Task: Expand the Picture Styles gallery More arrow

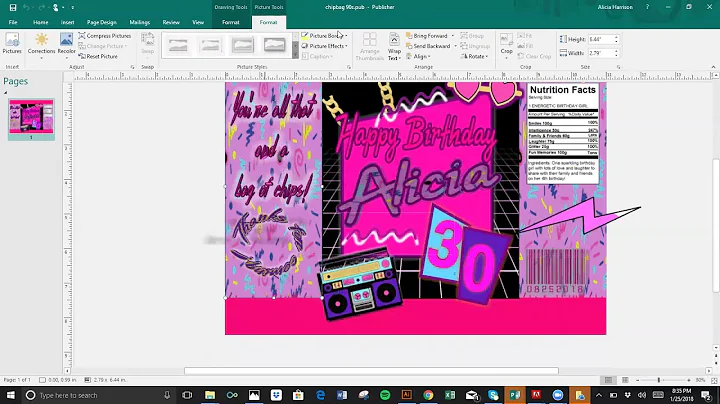Action: [x=295, y=55]
